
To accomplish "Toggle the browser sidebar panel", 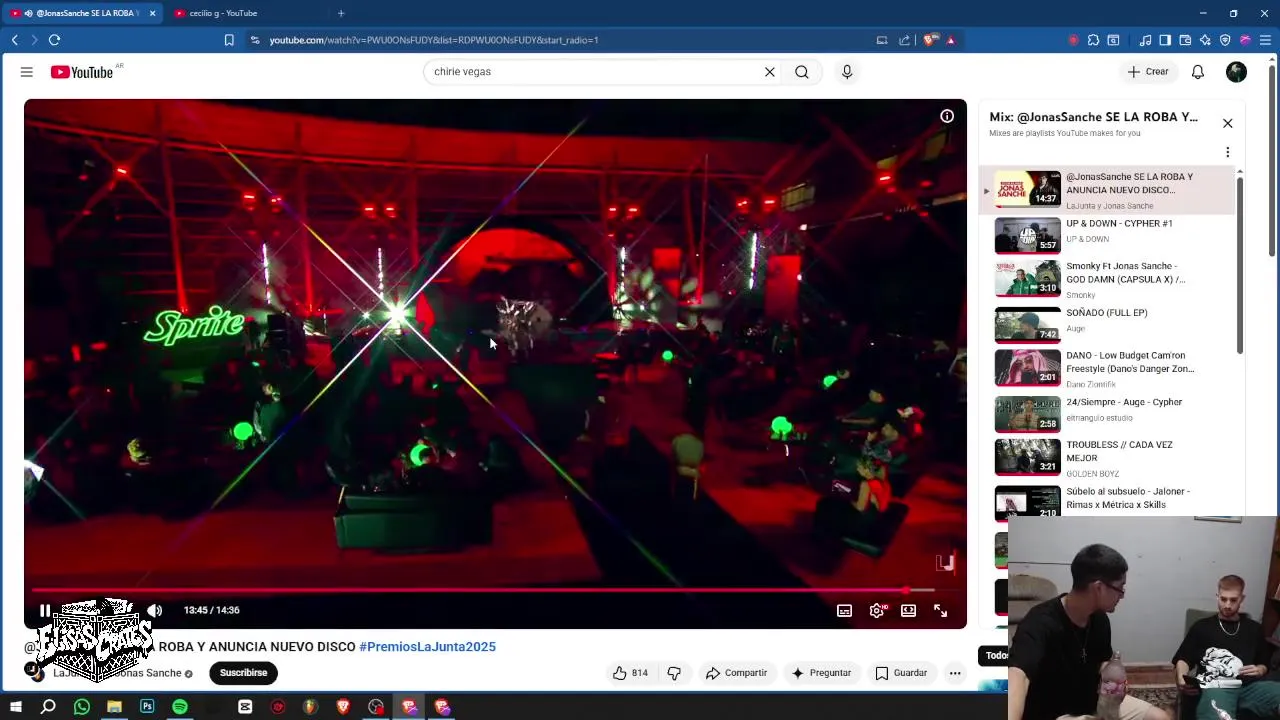I will pyautogui.click(x=1165, y=40).
